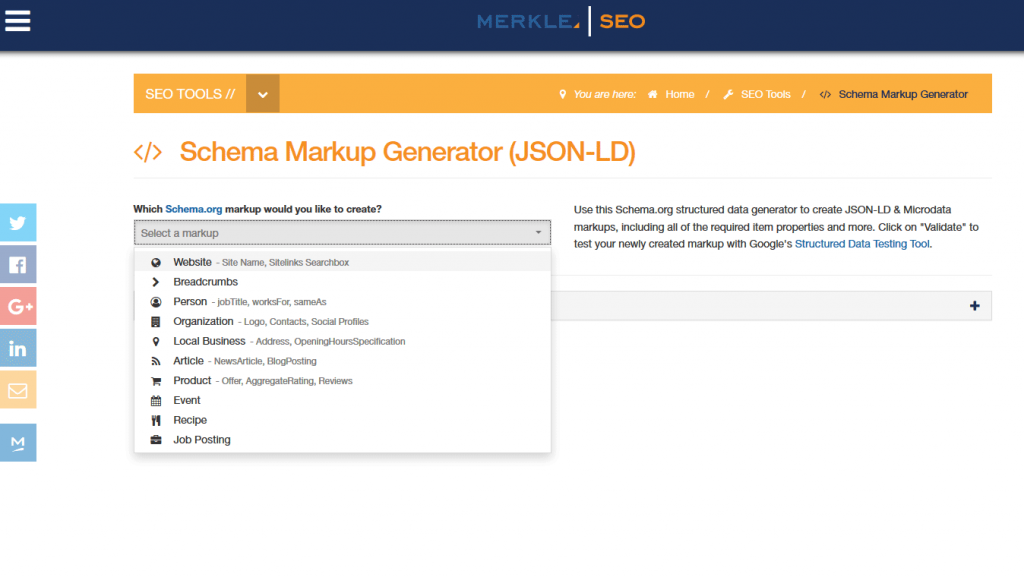1024x577 pixels.
Task: Go to SEO Tools breadcrumb link
Action: pyautogui.click(x=765, y=94)
